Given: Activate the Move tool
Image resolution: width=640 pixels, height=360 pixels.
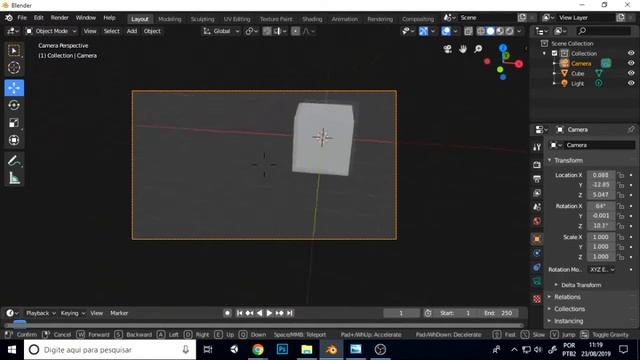Looking at the screenshot, I should click(14, 88).
